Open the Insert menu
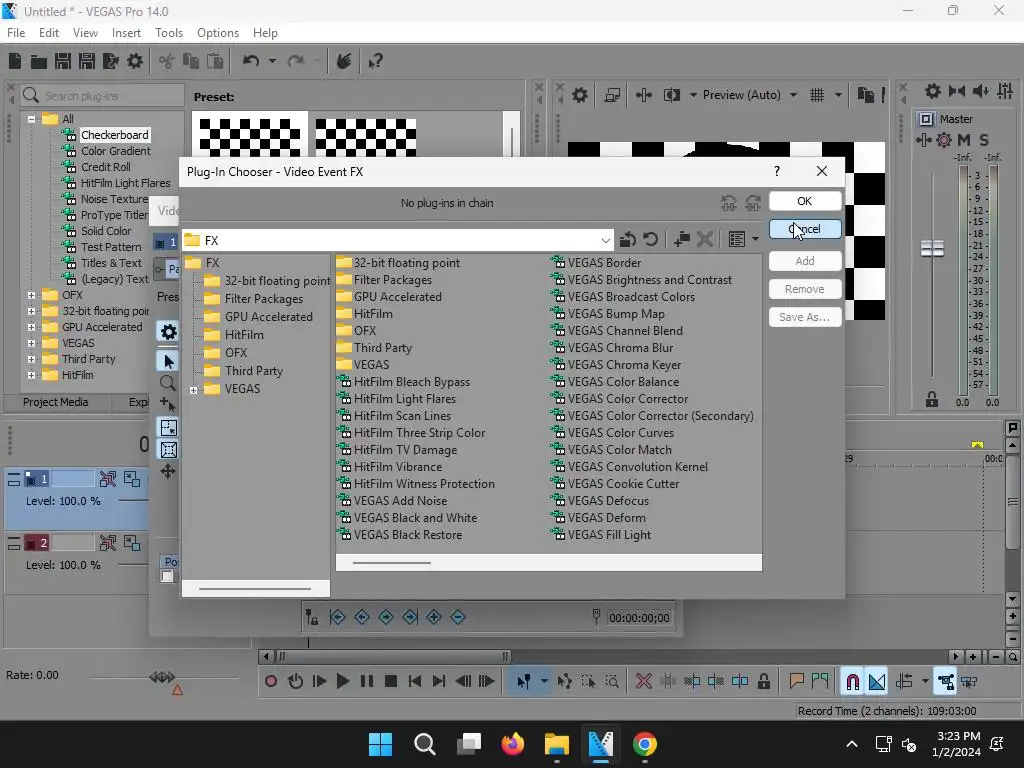The image size is (1024, 768). (126, 33)
